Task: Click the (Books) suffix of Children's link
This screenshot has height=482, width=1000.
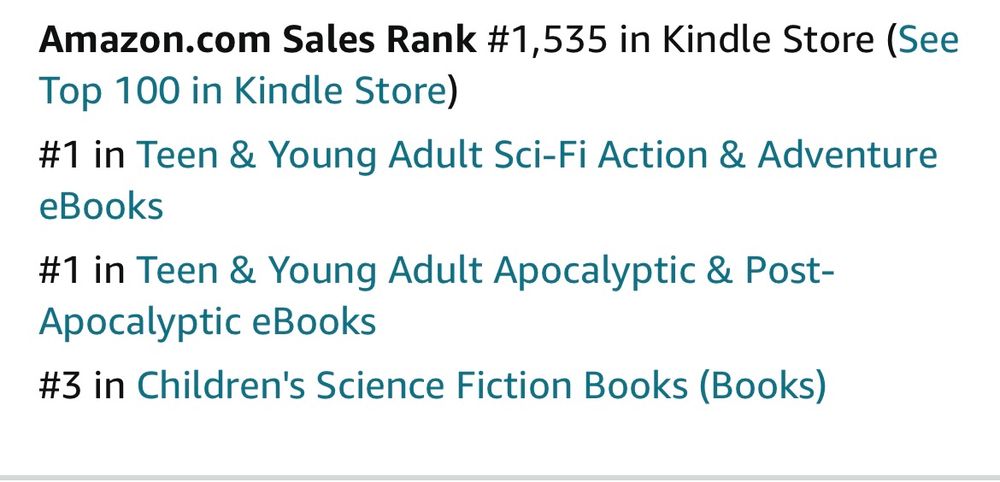Action: click(763, 386)
